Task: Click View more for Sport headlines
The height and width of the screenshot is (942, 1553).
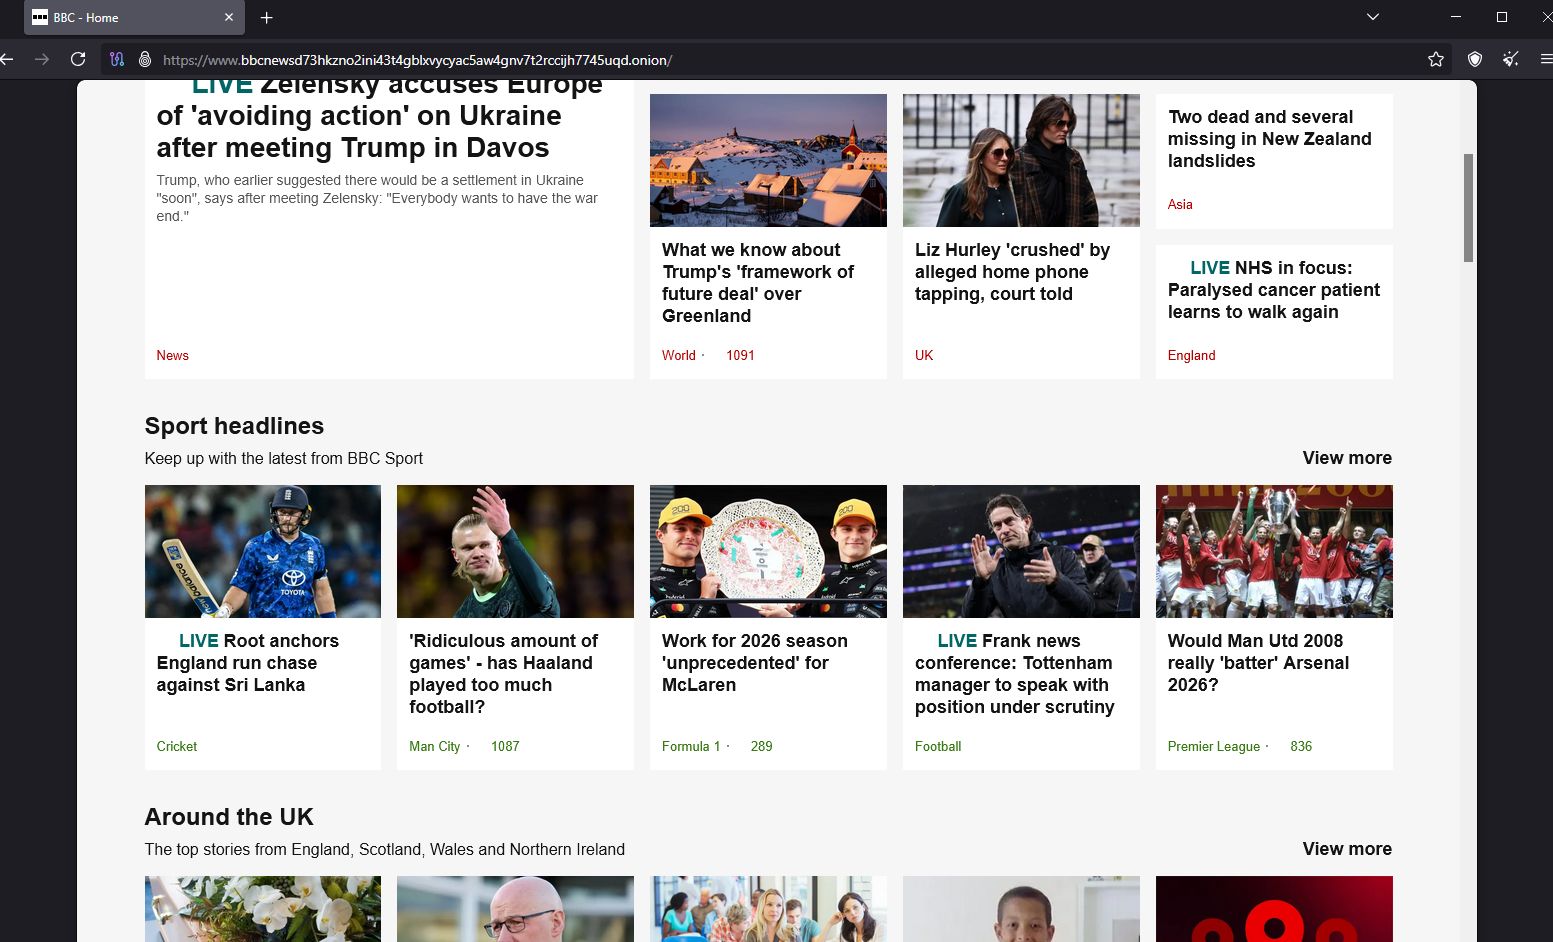Action: tap(1346, 458)
